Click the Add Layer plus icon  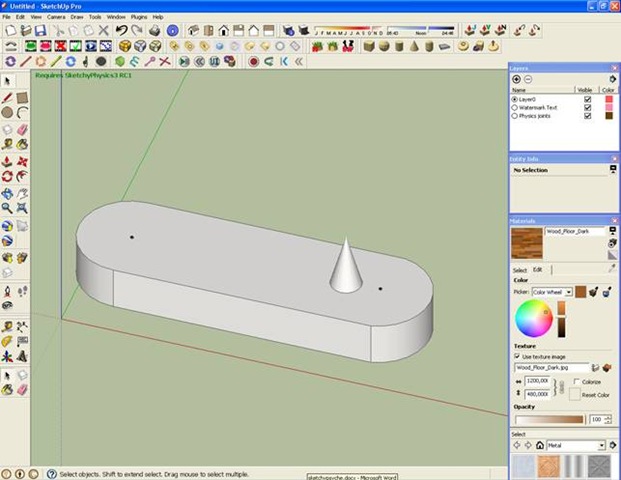coord(516,79)
